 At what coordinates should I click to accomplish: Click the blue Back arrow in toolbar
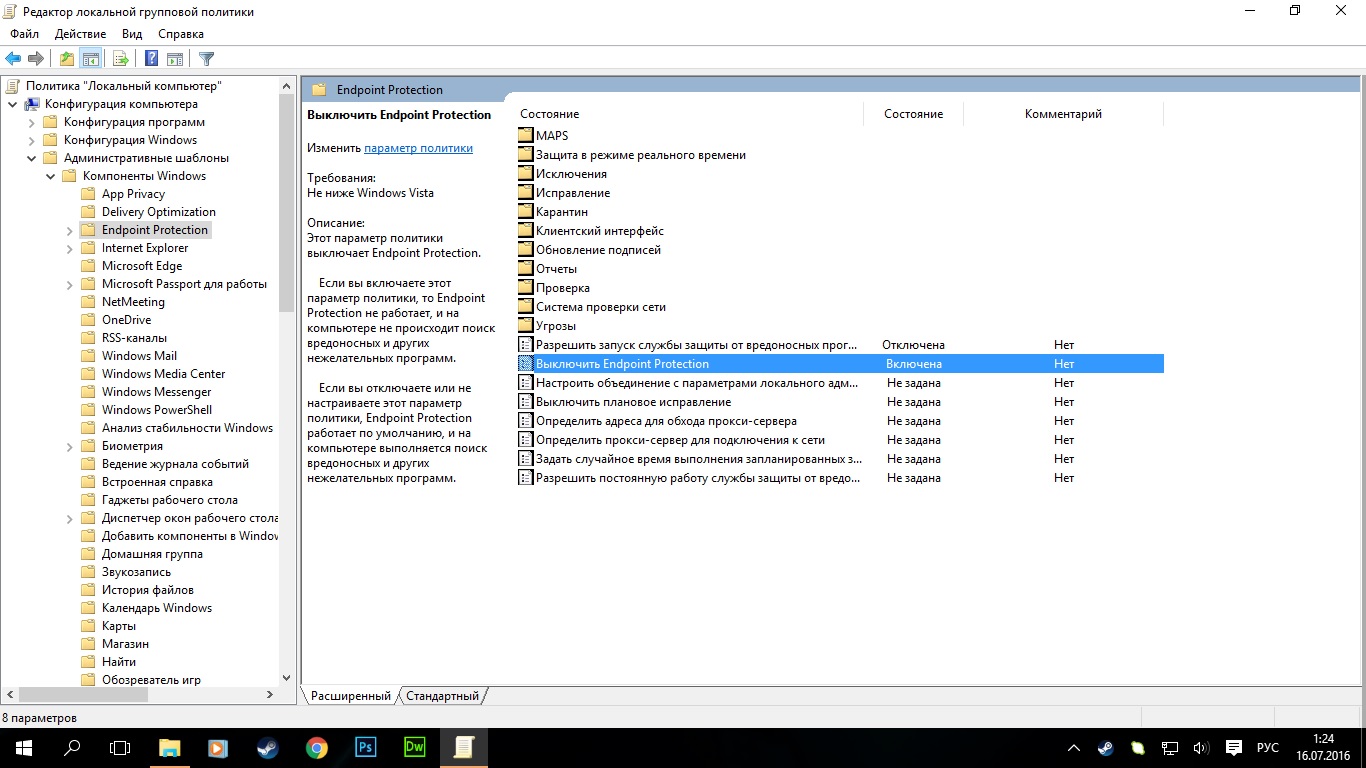tap(13, 59)
